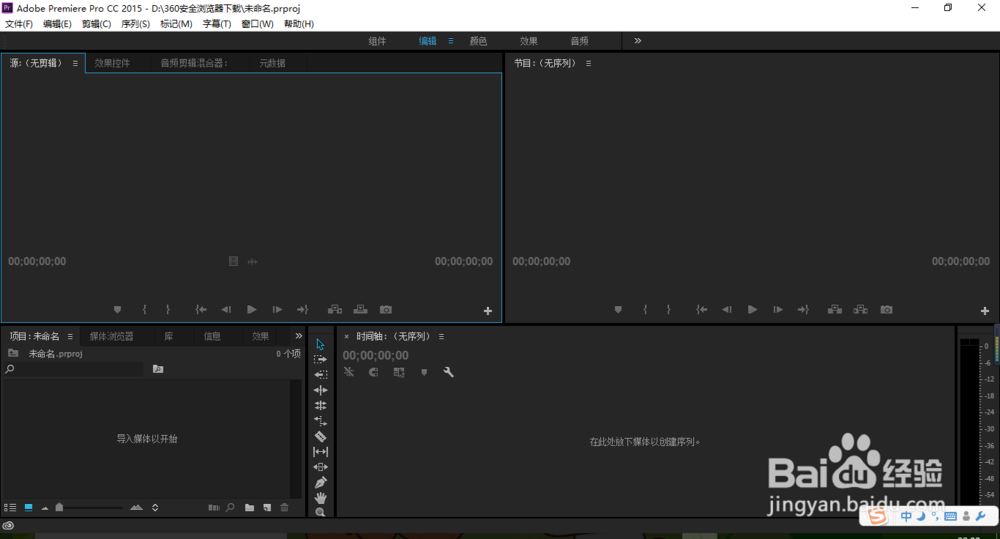Click timeline timecode 00;00;00;00

pos(376,355)
